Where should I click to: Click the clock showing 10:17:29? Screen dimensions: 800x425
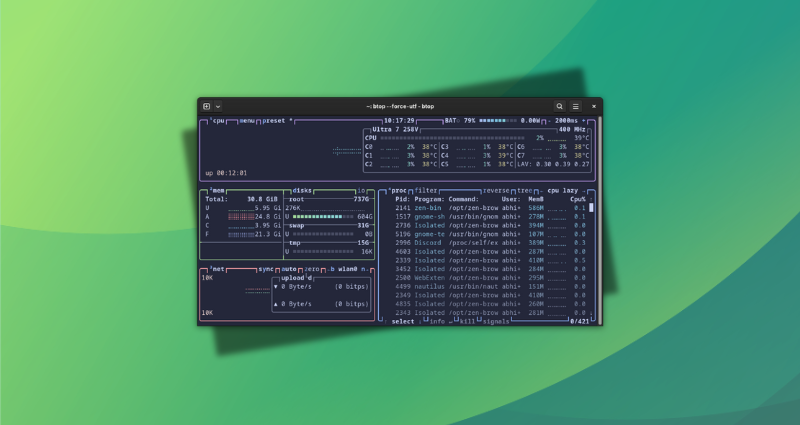(x=399, y=121)
